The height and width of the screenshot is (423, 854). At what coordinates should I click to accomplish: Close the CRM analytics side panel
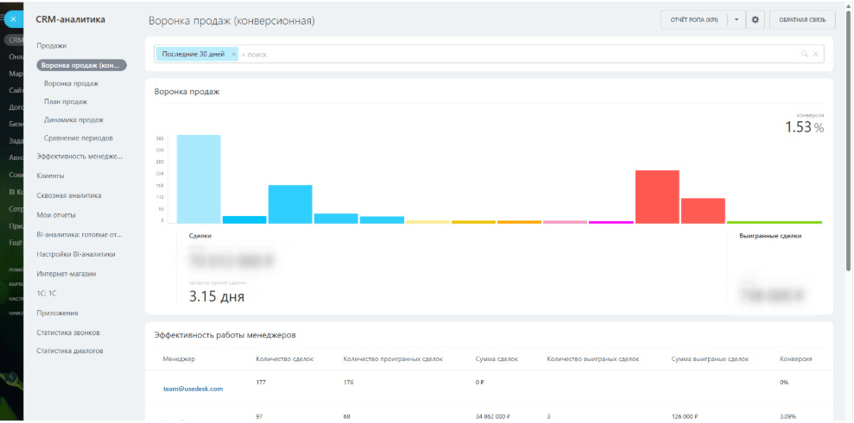coord(13,19)
